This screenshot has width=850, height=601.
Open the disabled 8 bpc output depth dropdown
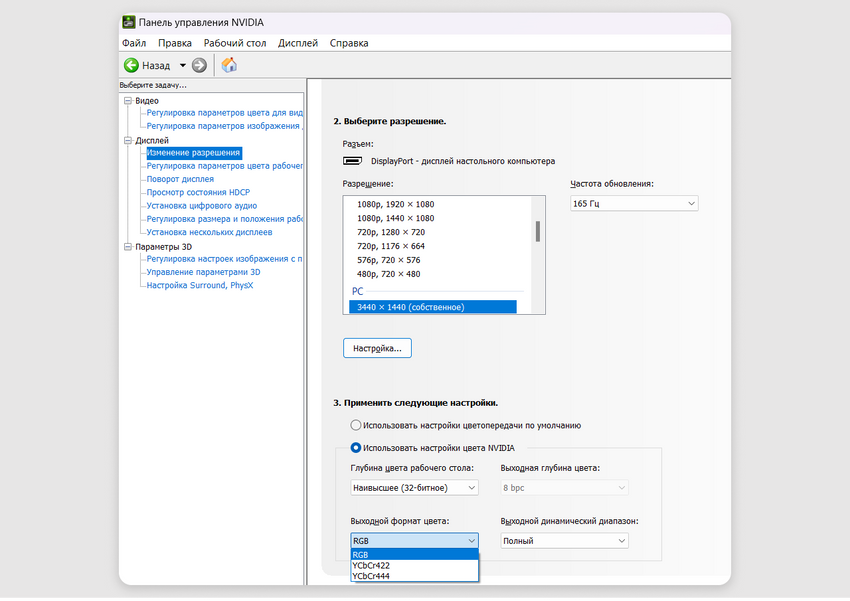pos(564,488)
